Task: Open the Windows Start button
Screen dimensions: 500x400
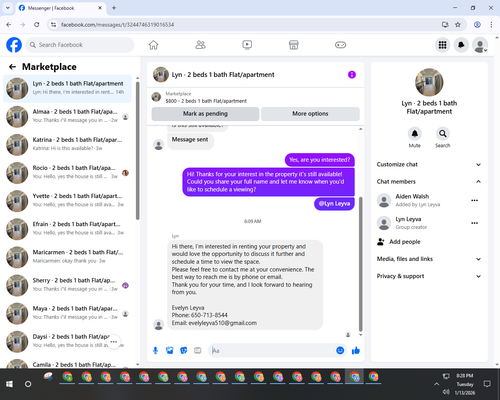Action: (x=9, y=384)
